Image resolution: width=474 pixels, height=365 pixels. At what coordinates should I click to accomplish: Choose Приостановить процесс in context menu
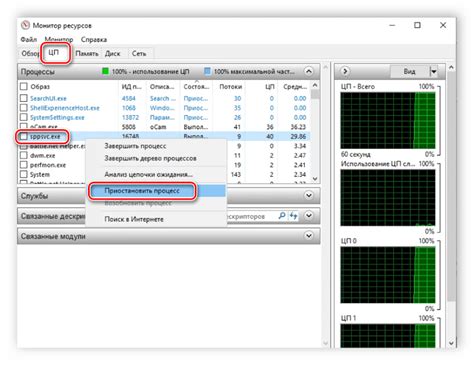pyautogui.click(x=142, y=191)
